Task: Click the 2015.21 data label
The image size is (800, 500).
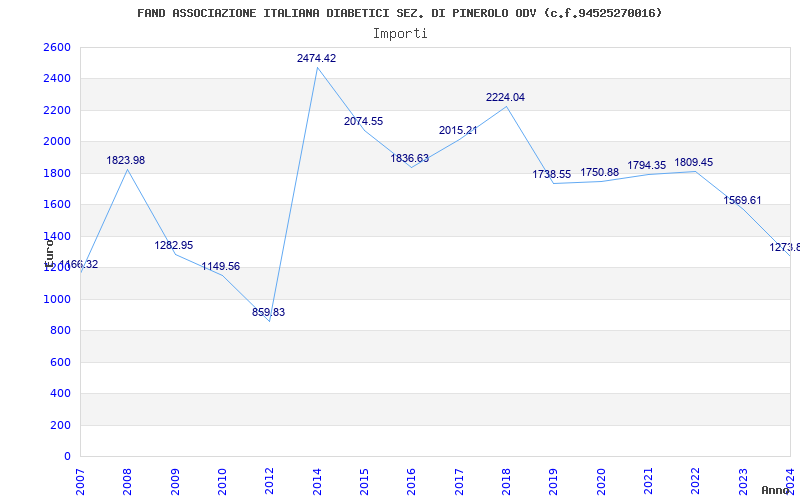Action: pos(458,130)
